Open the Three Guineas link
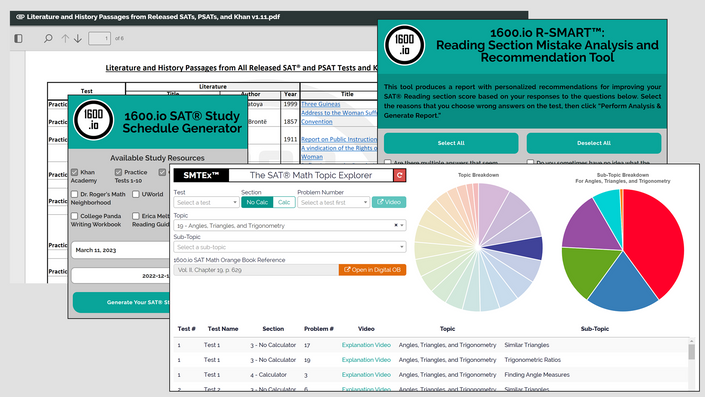 coord(321,104)
